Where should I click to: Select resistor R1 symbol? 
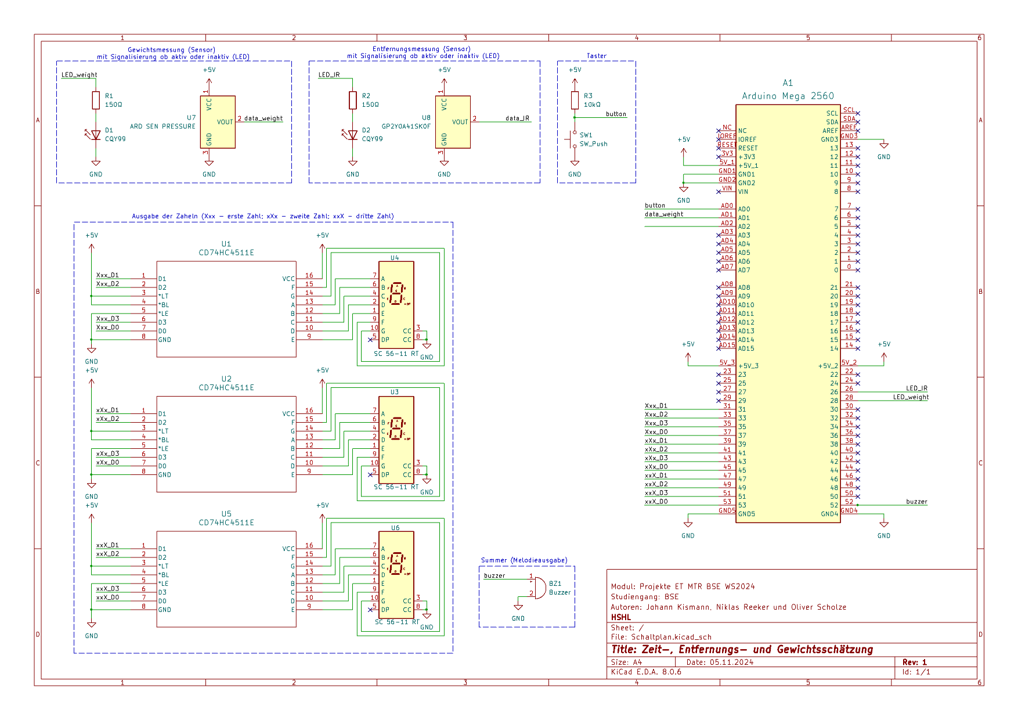(96, 100)
